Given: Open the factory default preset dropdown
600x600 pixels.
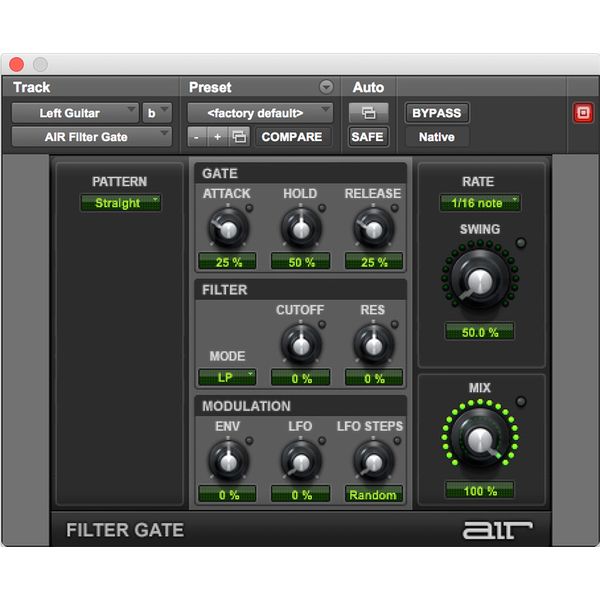Looking at the screenshot, I should point(260,113).
